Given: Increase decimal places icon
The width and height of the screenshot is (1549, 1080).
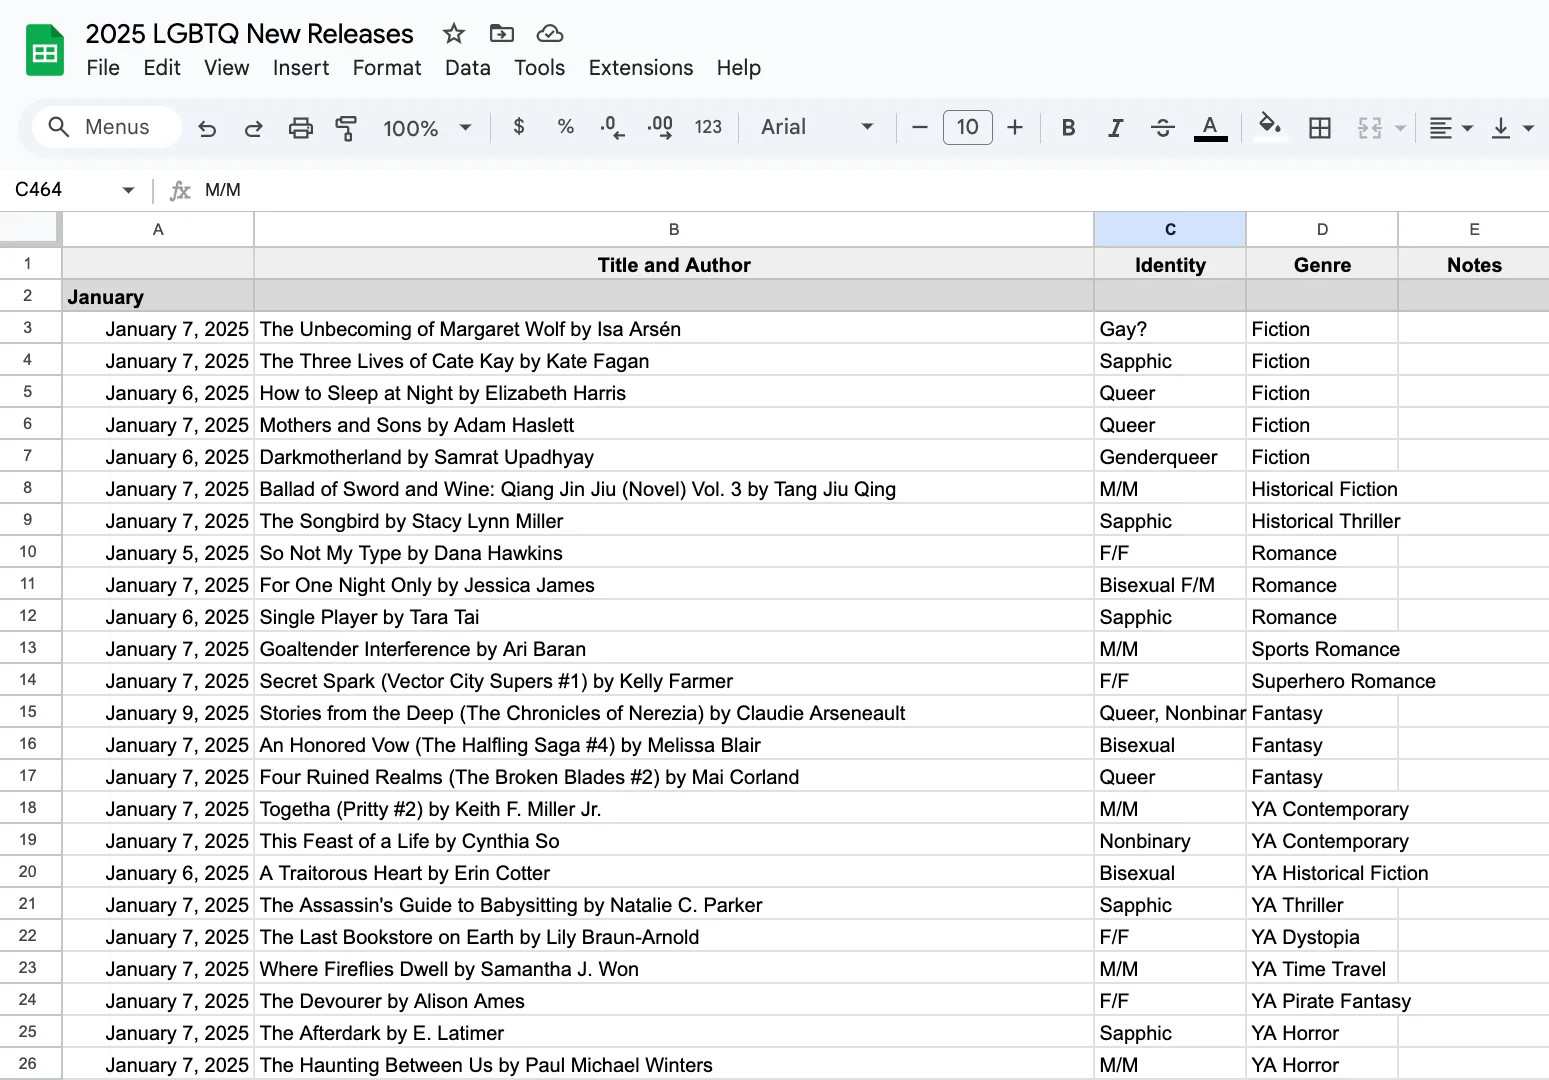Looking at the screenshot, I should coord(660,127).
